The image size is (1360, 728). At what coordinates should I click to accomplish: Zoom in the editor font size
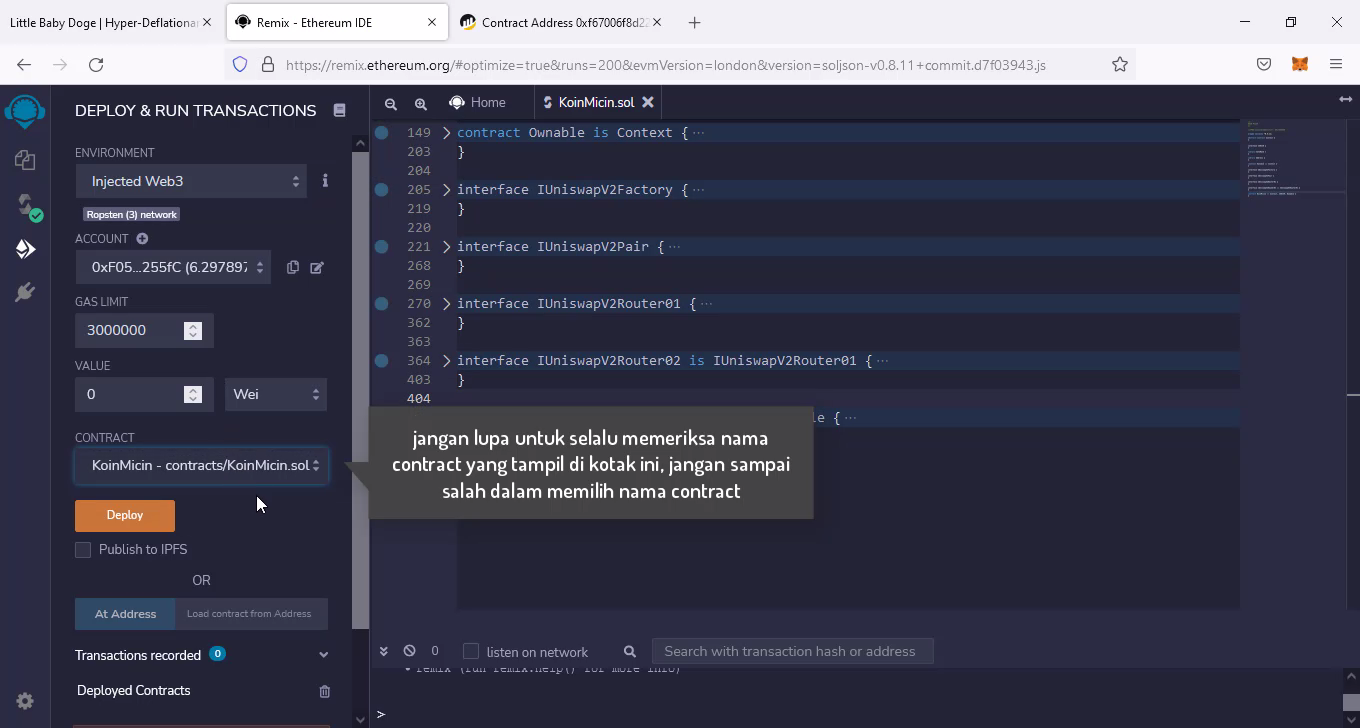click(421, 103)
